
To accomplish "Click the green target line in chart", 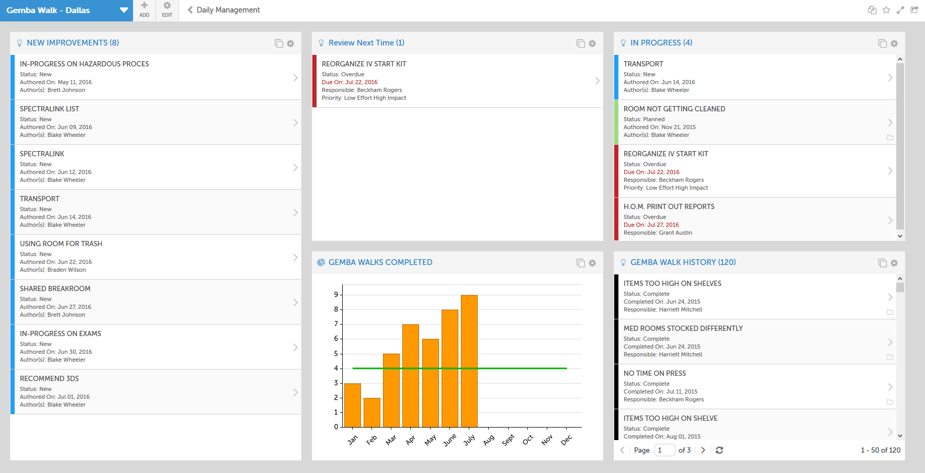I will 460,369.
